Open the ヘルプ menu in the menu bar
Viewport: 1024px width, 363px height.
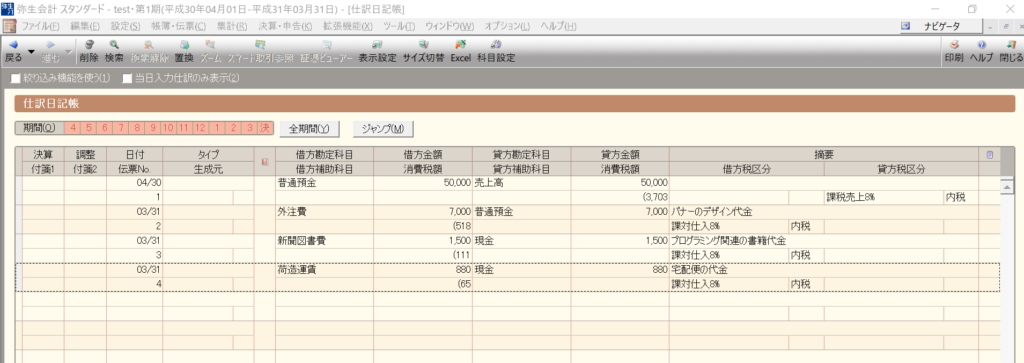(558, 26)
